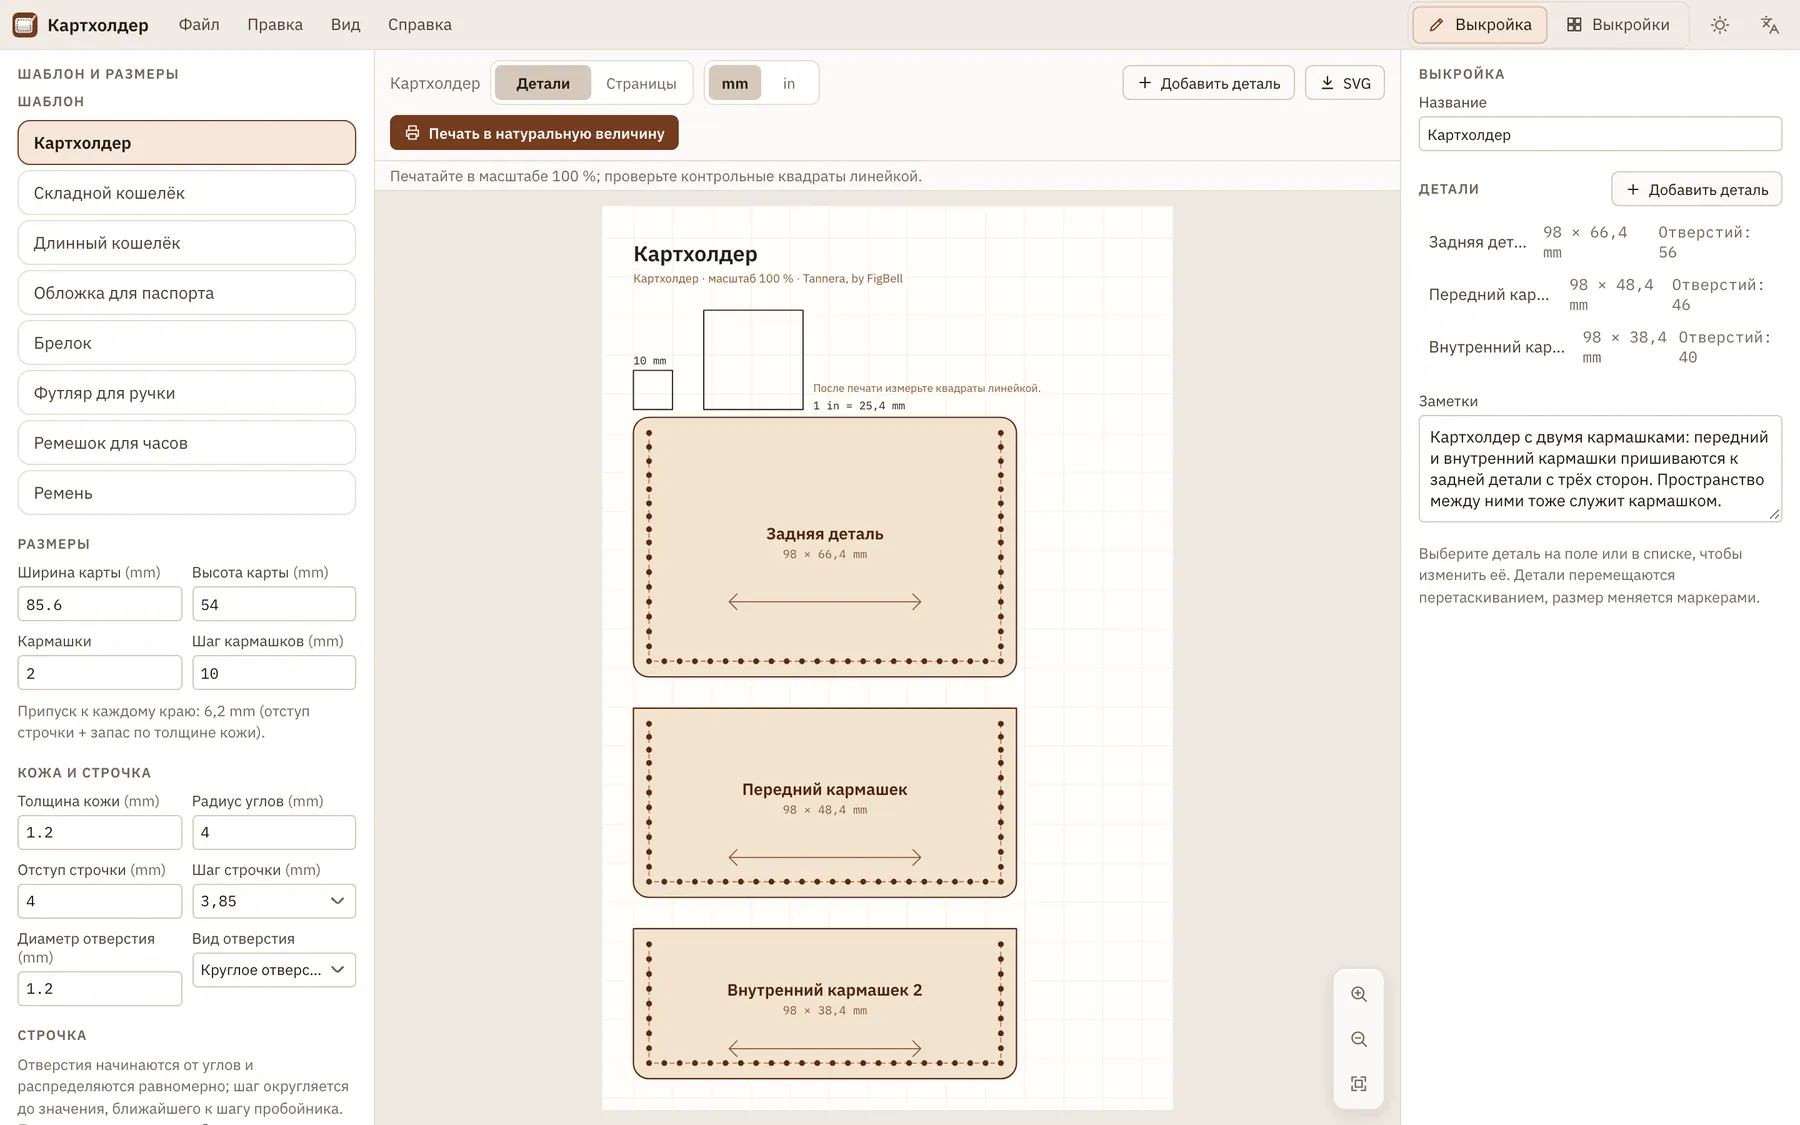Select Передний кармашек in the details list

pyautogui.click(x=1600, y=295)
